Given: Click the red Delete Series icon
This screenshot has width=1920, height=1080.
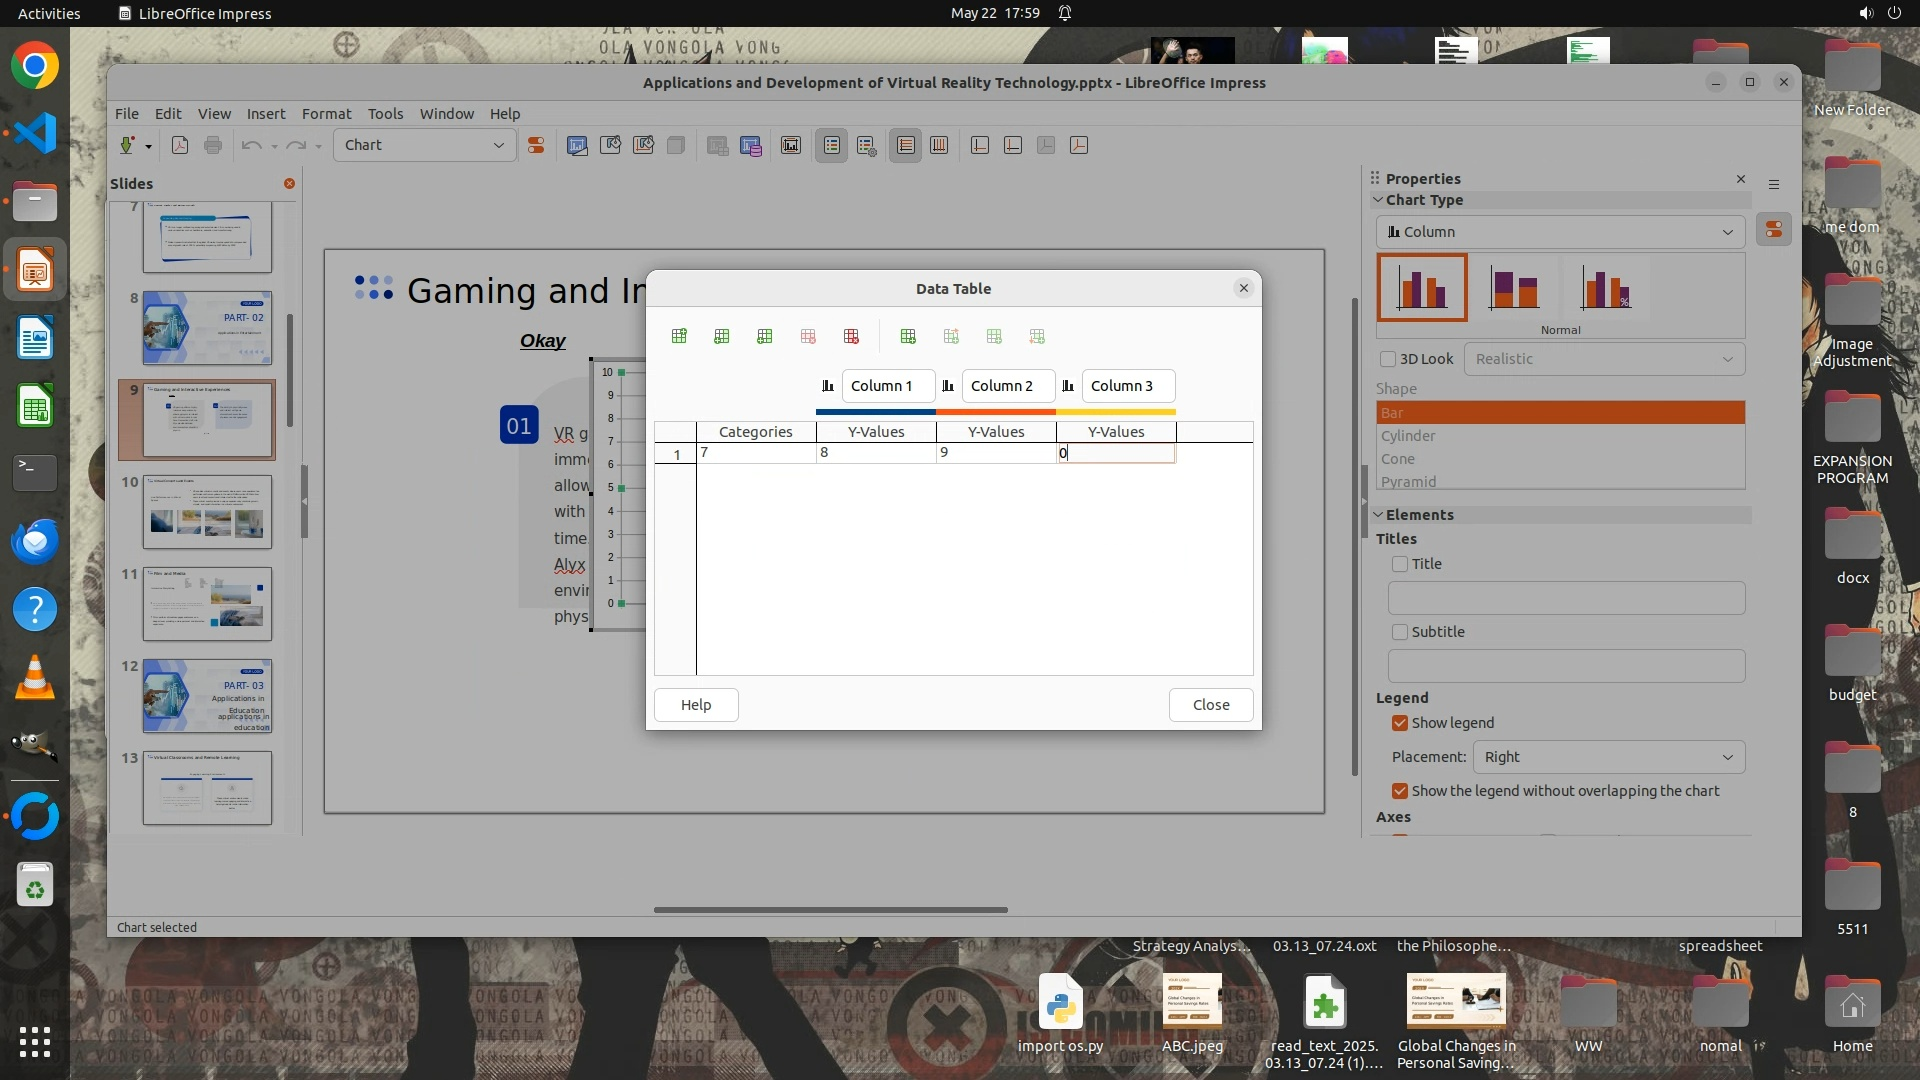Looking at the screenshot, I should (851, 336).
